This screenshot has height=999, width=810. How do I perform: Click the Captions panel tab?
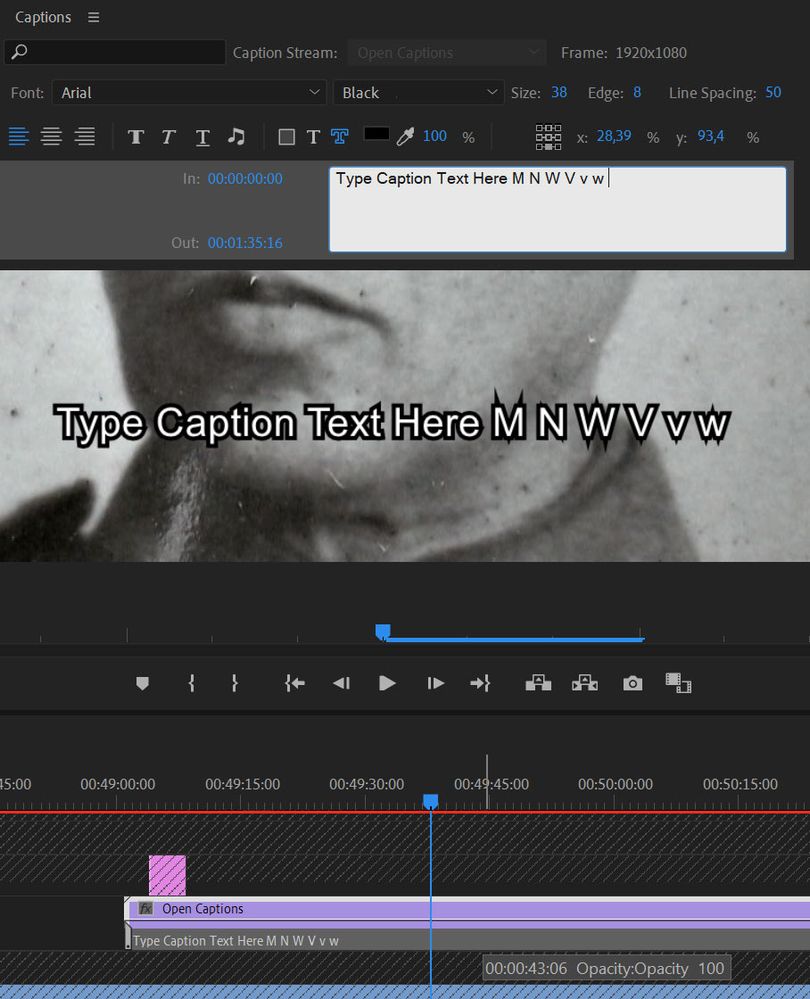(x=42, y=17)
